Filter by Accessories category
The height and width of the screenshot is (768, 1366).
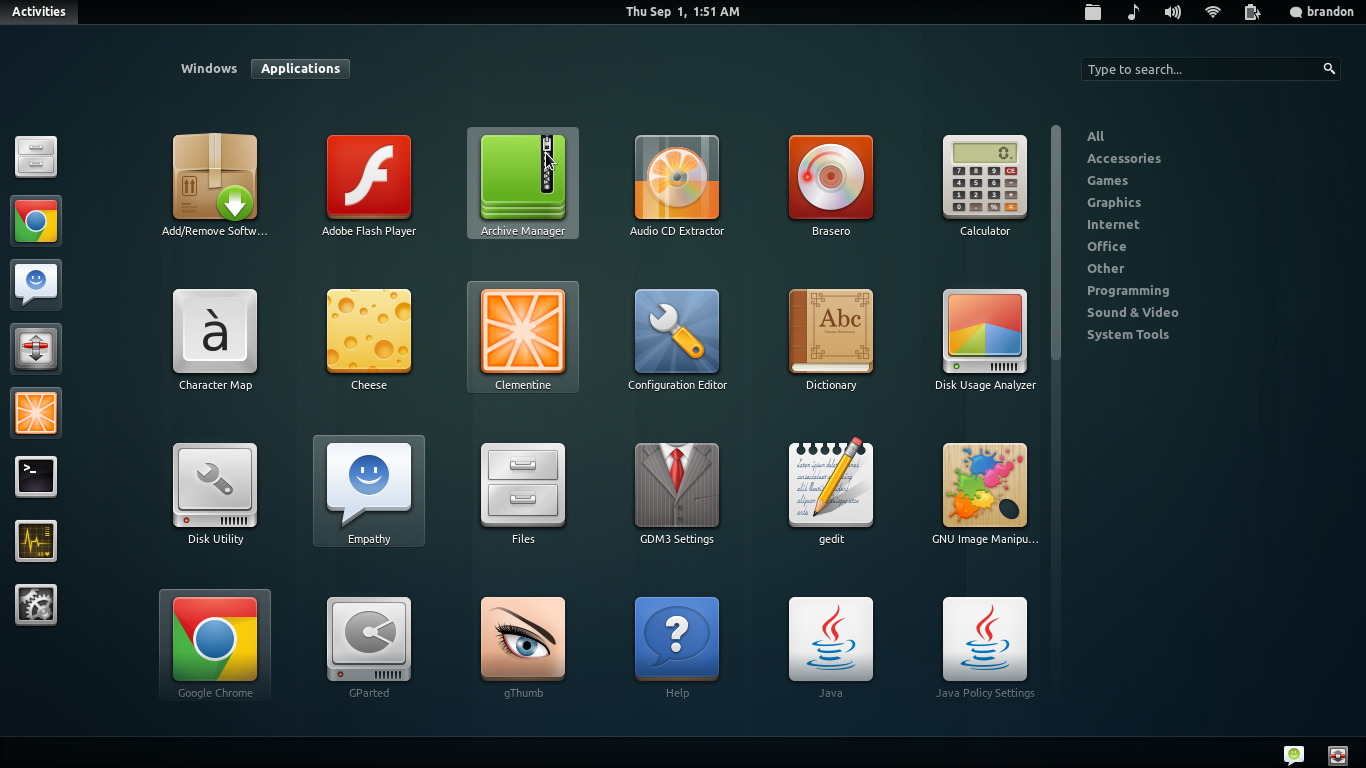1124,158
